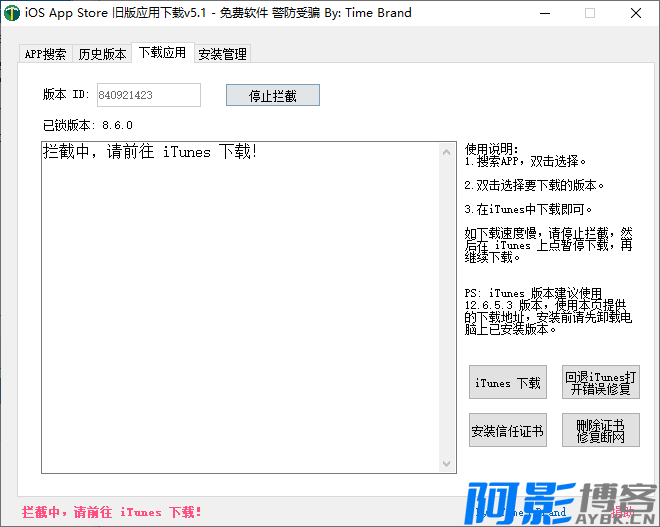This screenshot has height=527, width=660.
Task: Click the log area vertical scrollbar track
Action: 448,300
